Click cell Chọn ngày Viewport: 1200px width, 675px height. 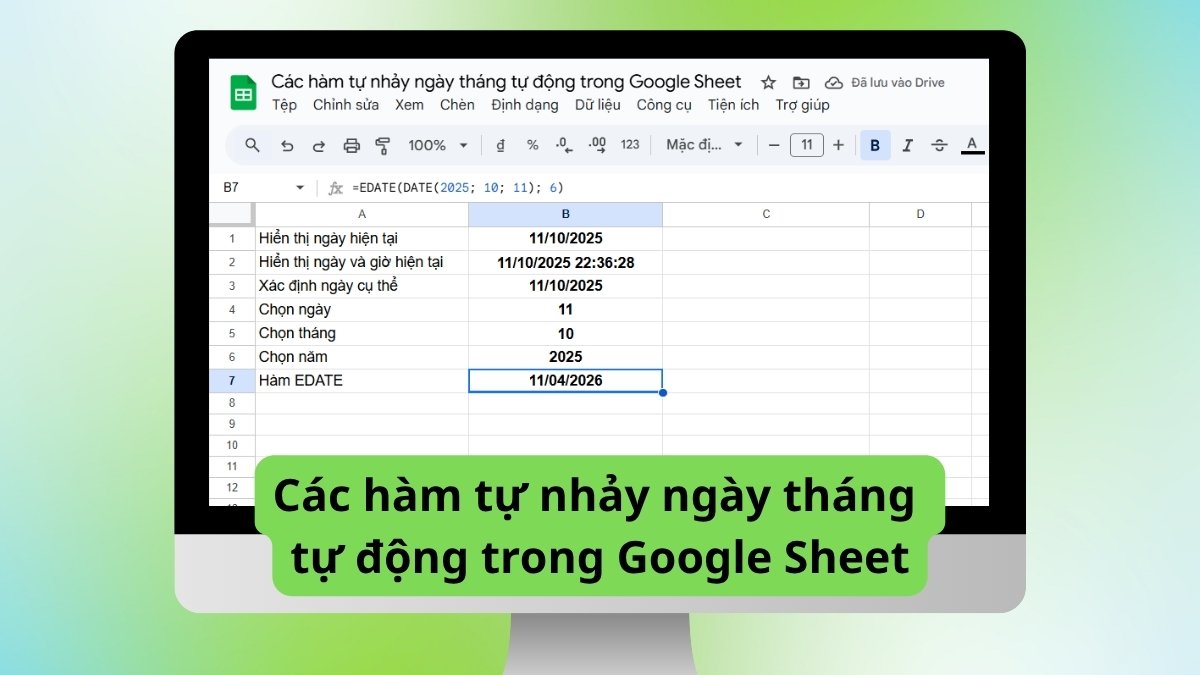click(361, 310)
